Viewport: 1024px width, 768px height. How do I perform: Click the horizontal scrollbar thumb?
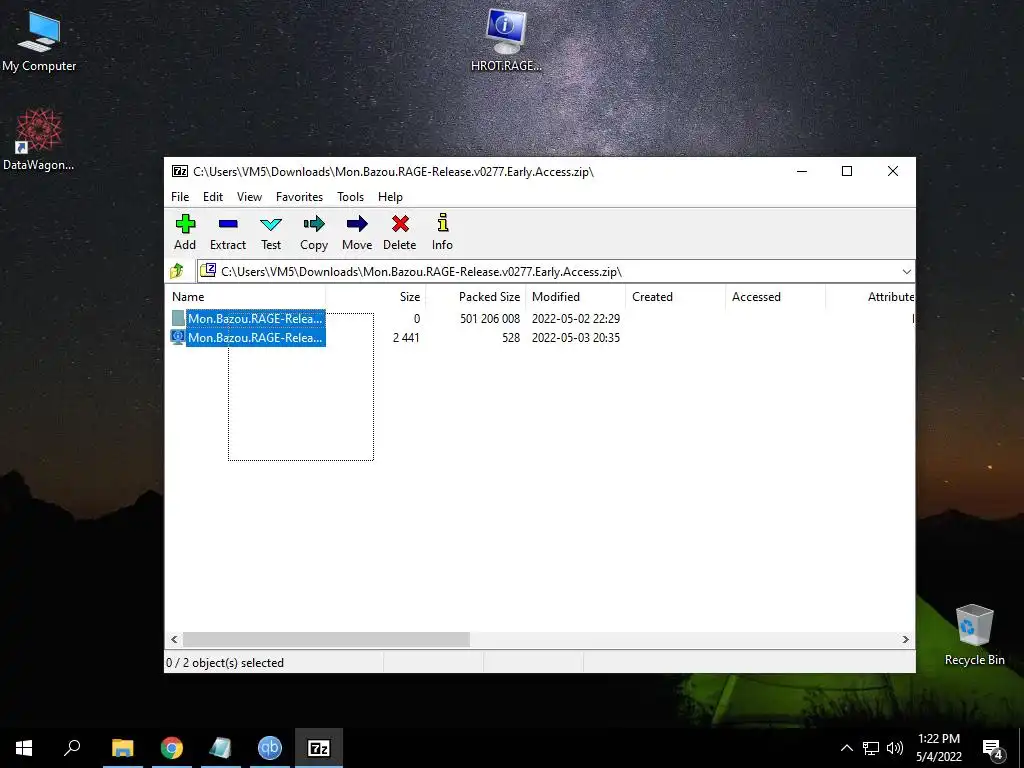click(326, 639)
